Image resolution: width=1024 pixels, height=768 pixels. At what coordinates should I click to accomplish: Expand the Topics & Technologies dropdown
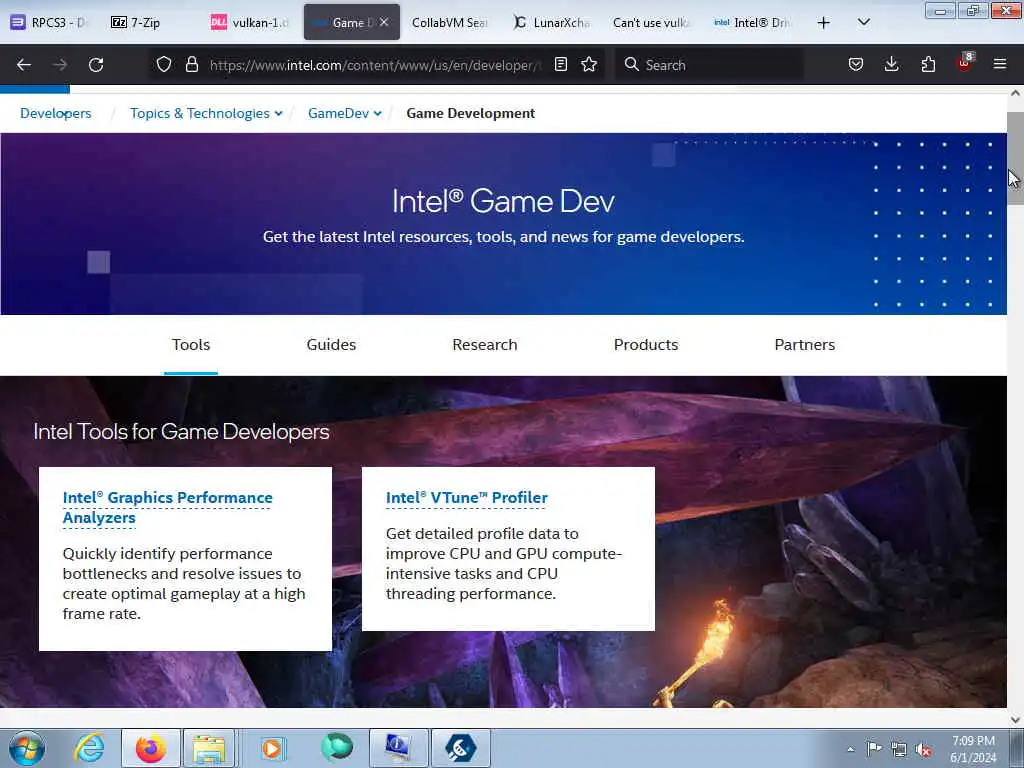click(206, 114)
